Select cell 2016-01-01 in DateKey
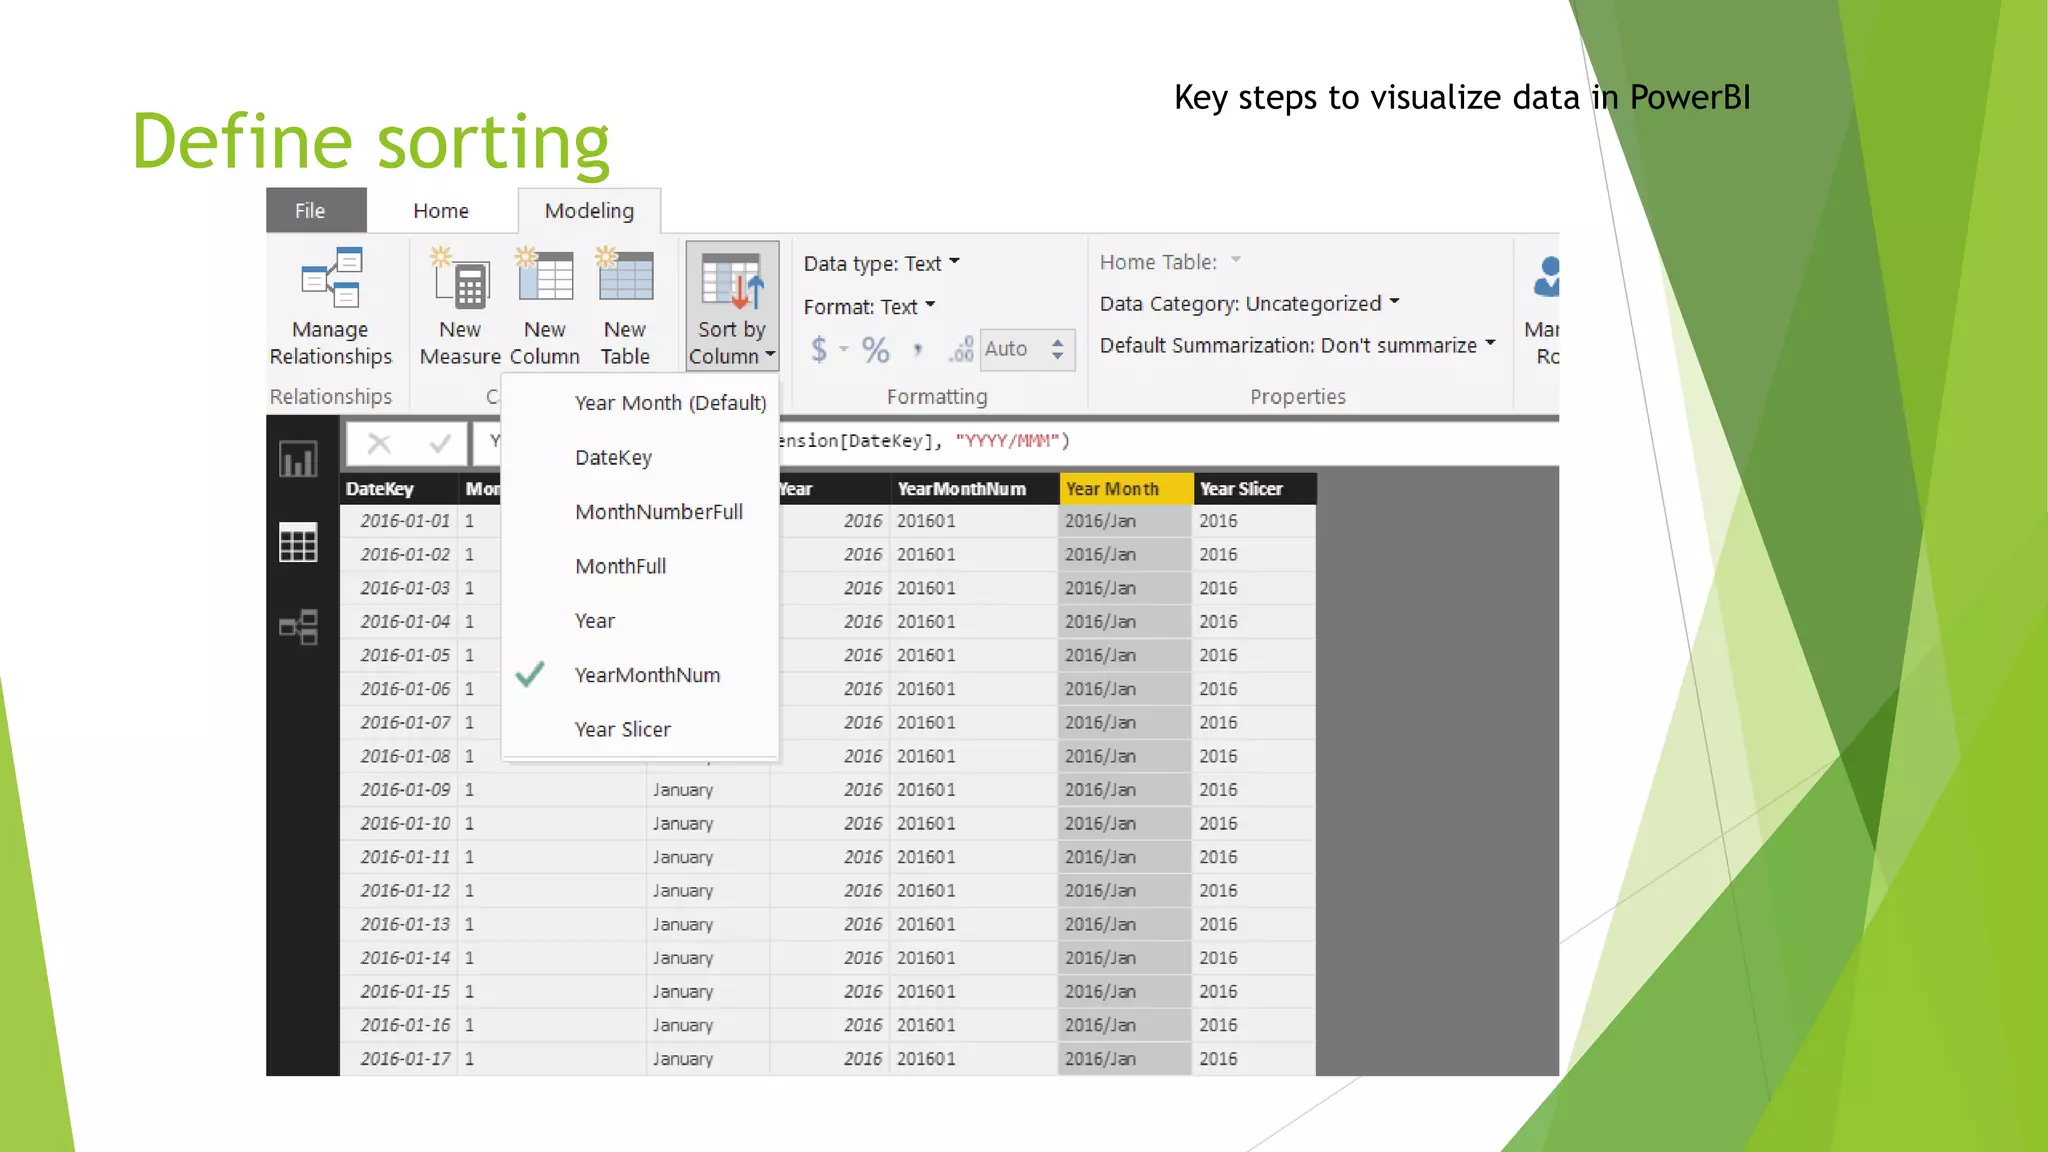Viewport: 2048px width, 1152px height. (399, 521)
